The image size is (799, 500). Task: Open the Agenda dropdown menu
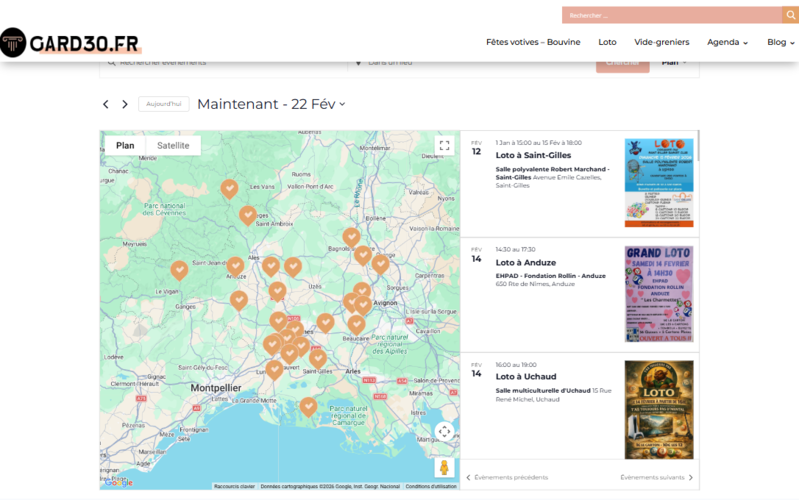[727, 42]
